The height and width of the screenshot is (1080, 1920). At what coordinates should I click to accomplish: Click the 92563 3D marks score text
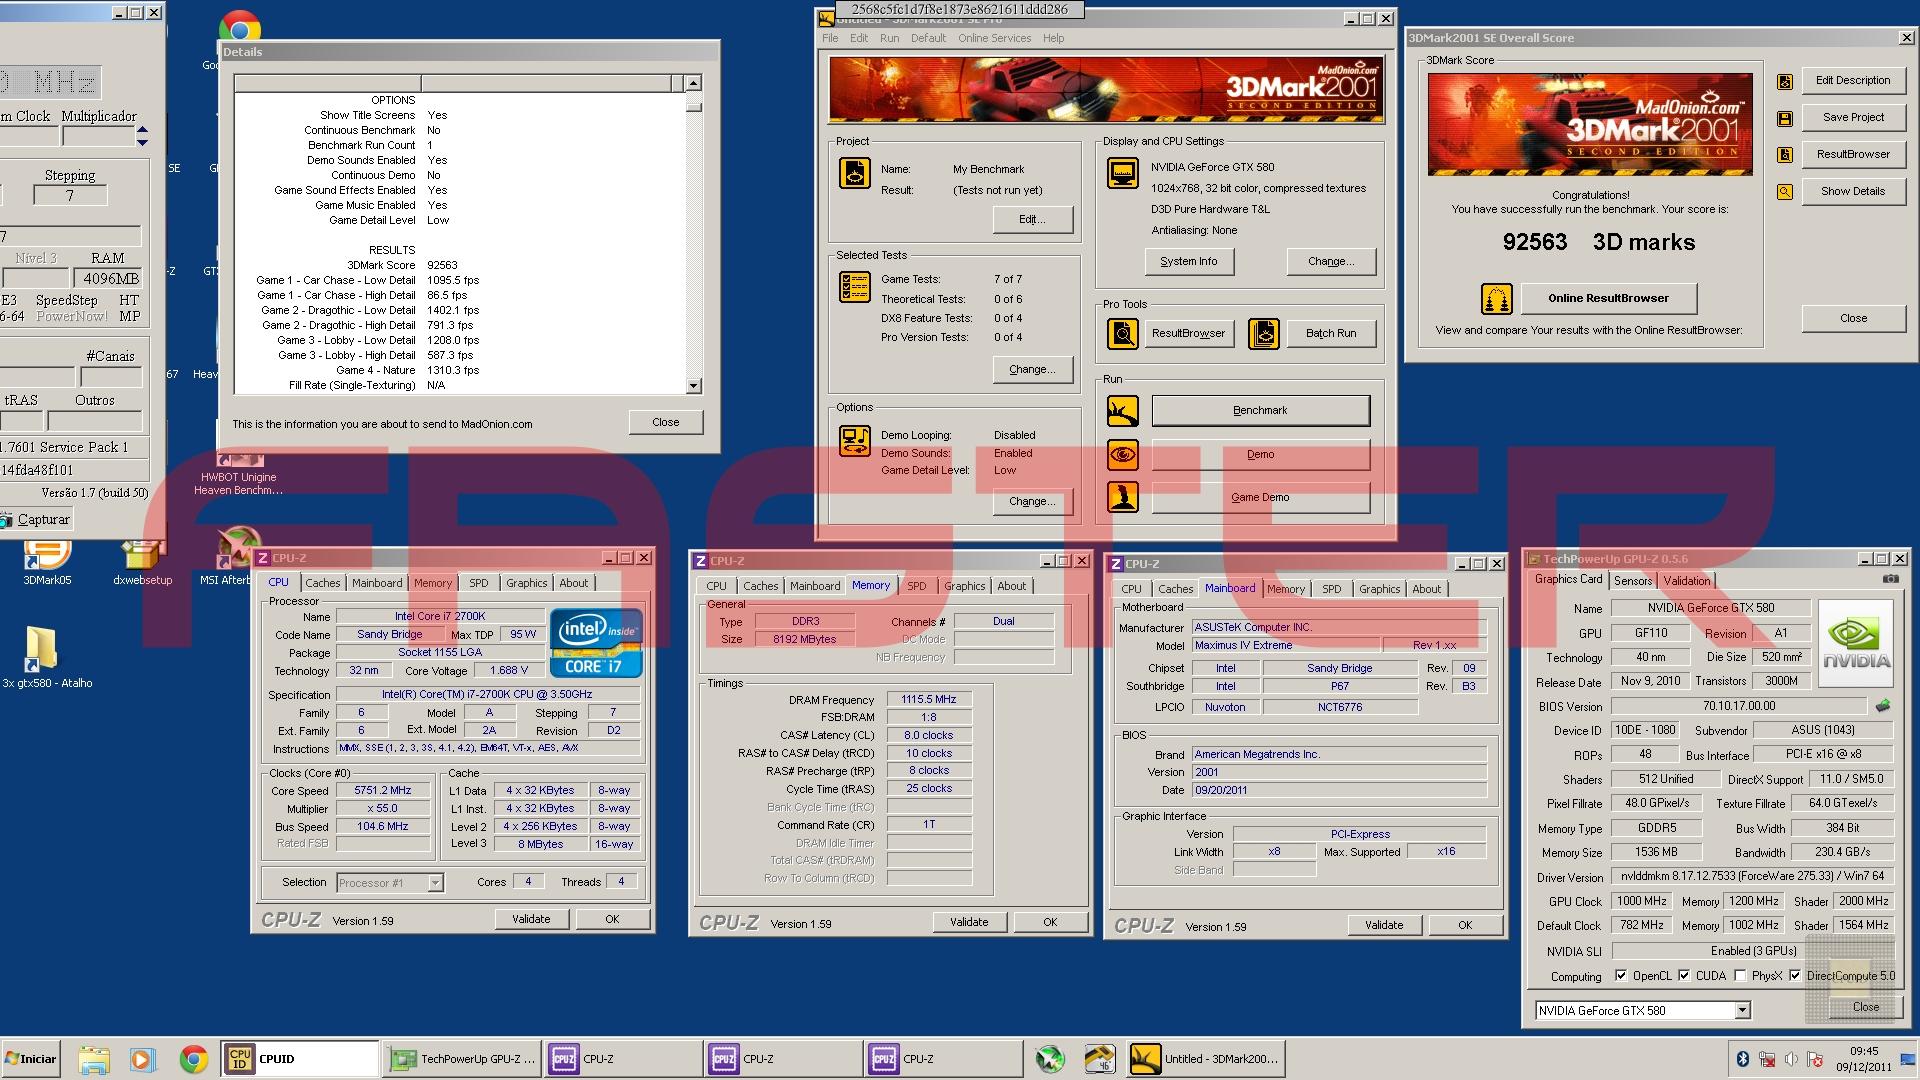tap(1598, 242)
